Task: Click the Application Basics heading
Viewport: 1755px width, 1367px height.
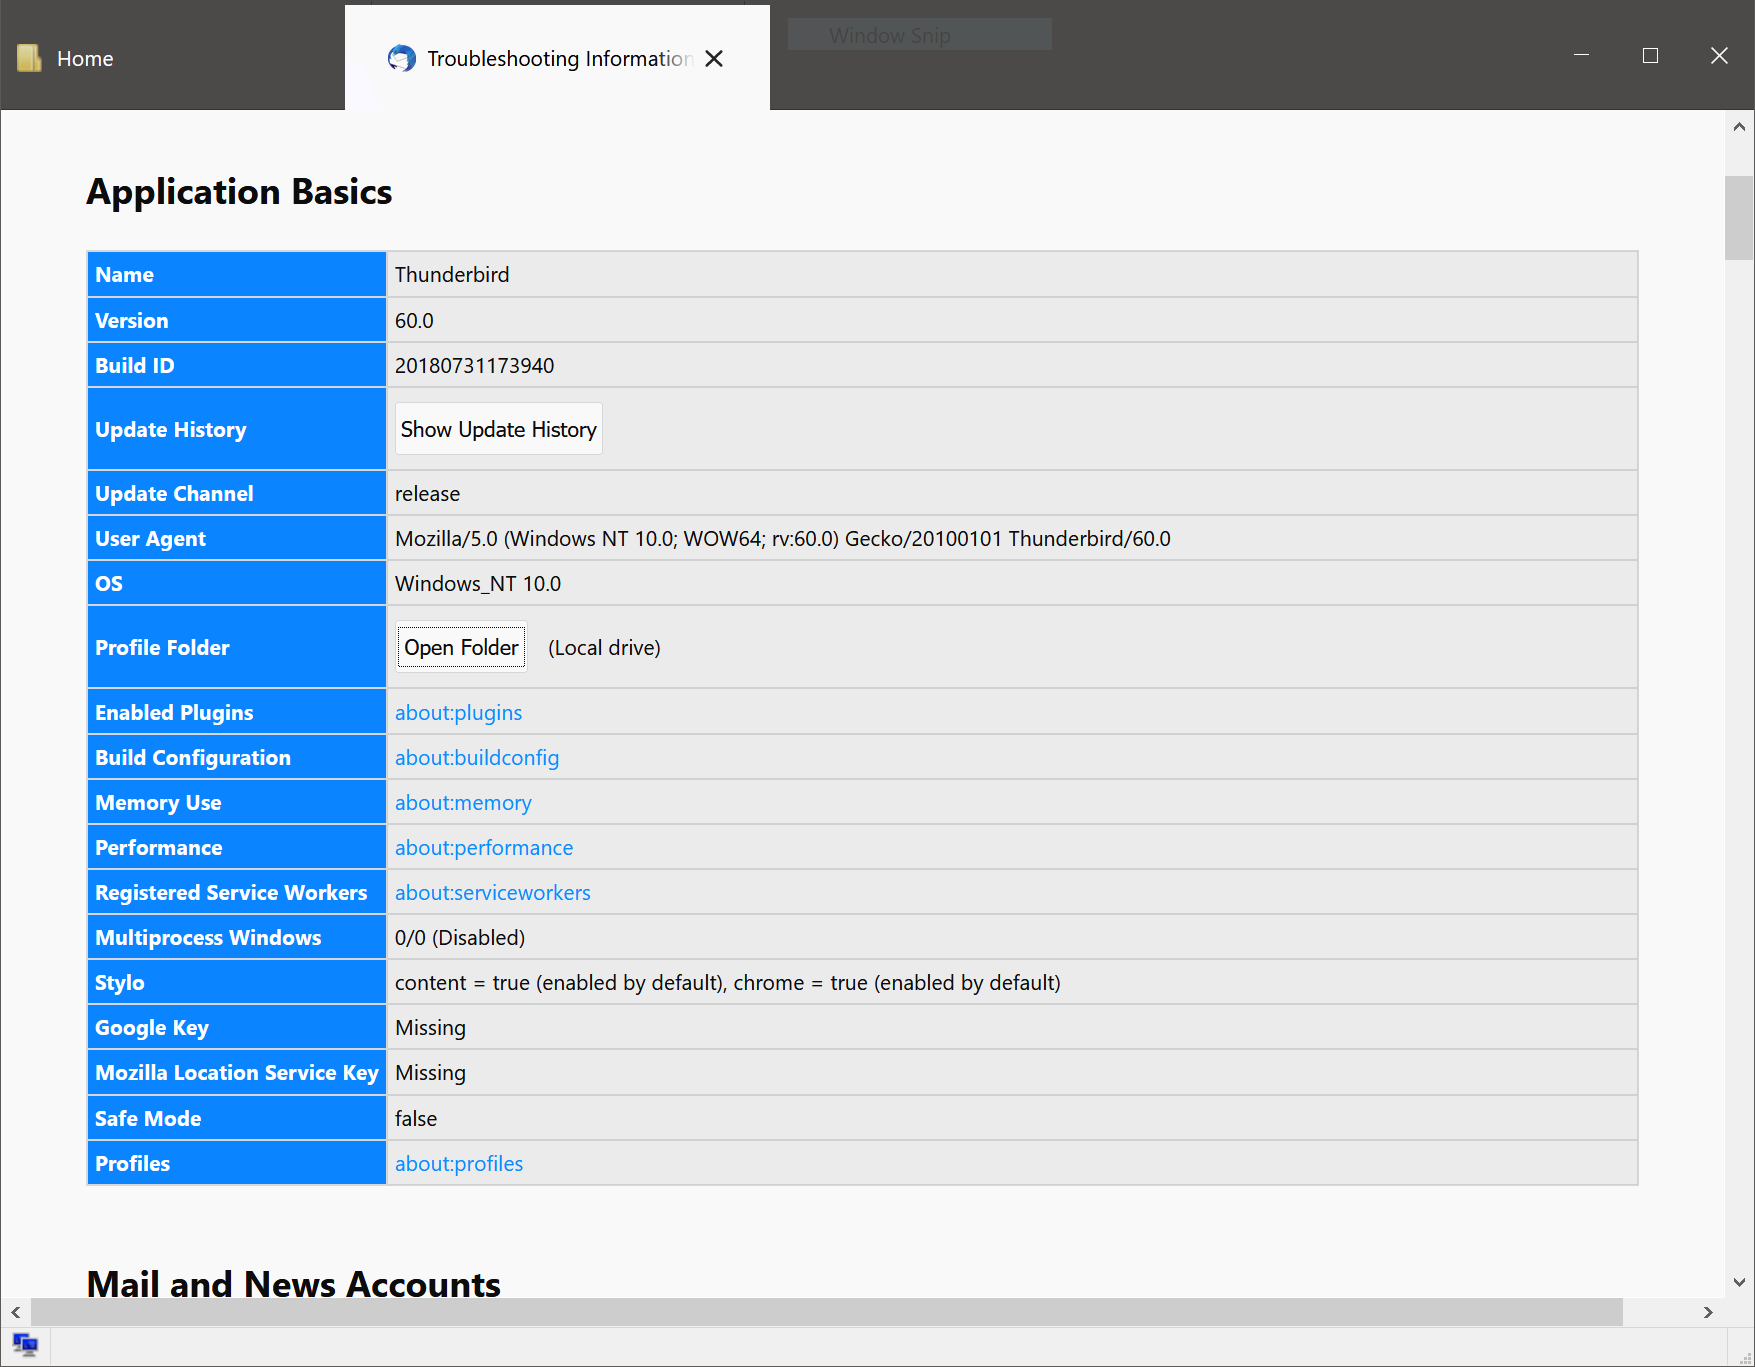Action: (x=239, y=192)
